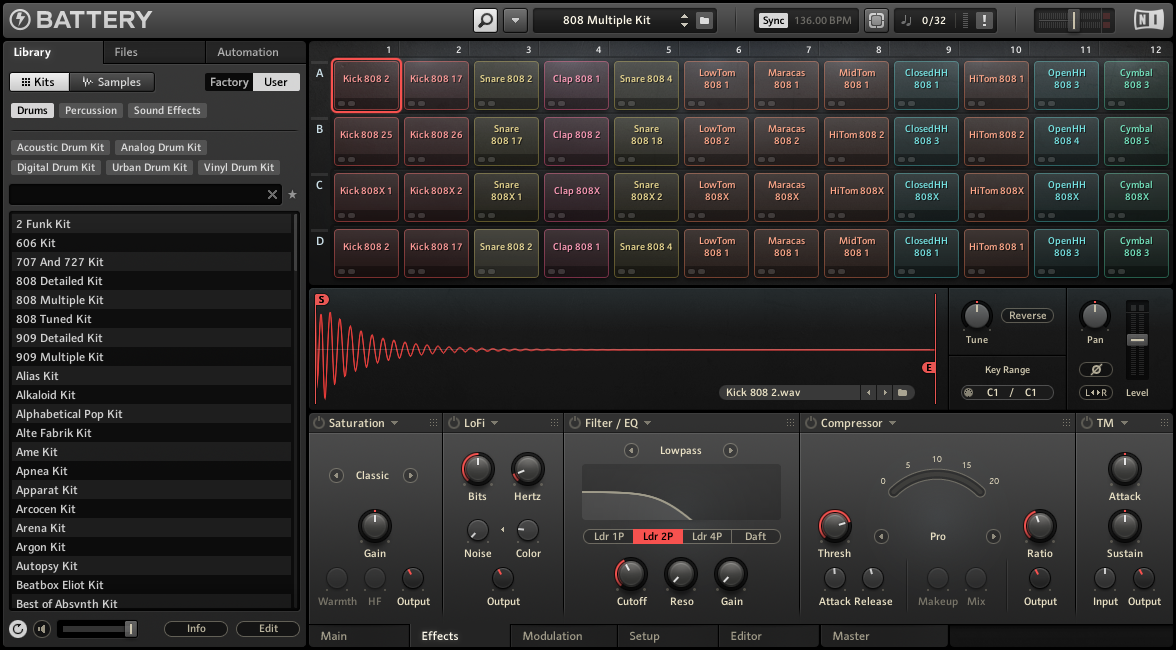Click the MIDI learn icon in Key Range
The image size is (1176, 650).
click(x=968, y=392)
